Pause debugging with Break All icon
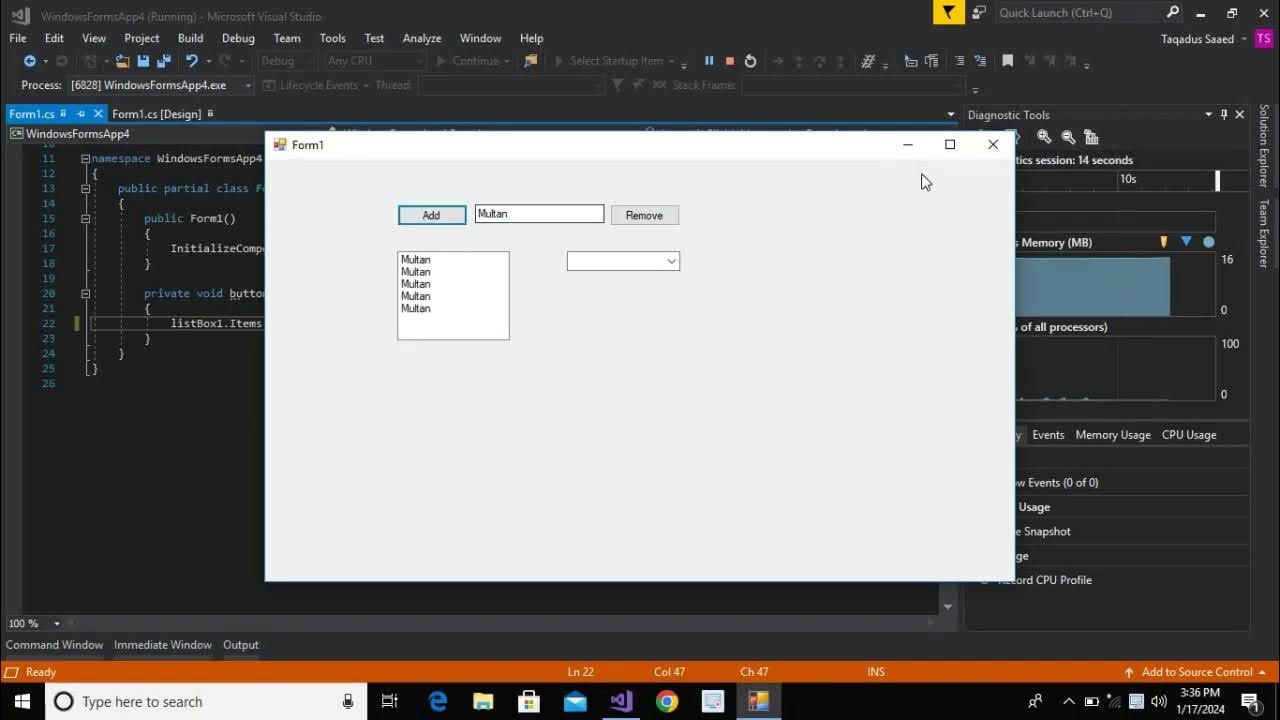 709,61
